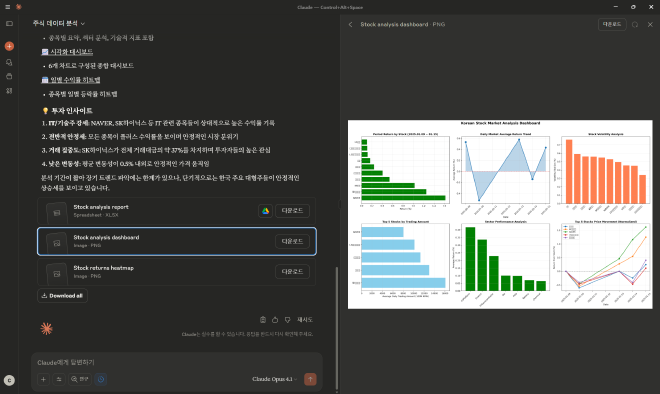The height and width of the screenshot is (394, 660).
Task: Open the projects icon in sidebar
Action: 9,77
